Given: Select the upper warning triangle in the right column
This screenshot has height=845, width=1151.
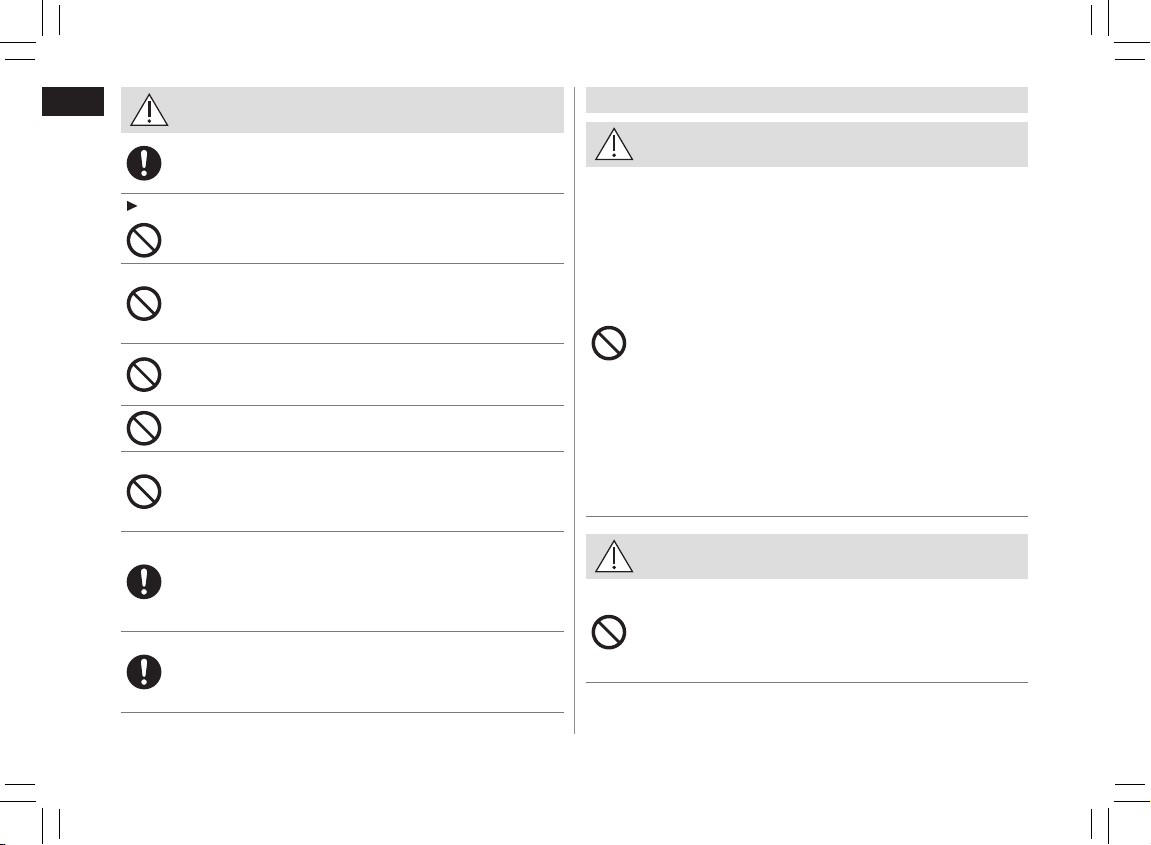Looking at the screenshot, I should (614, 144).
